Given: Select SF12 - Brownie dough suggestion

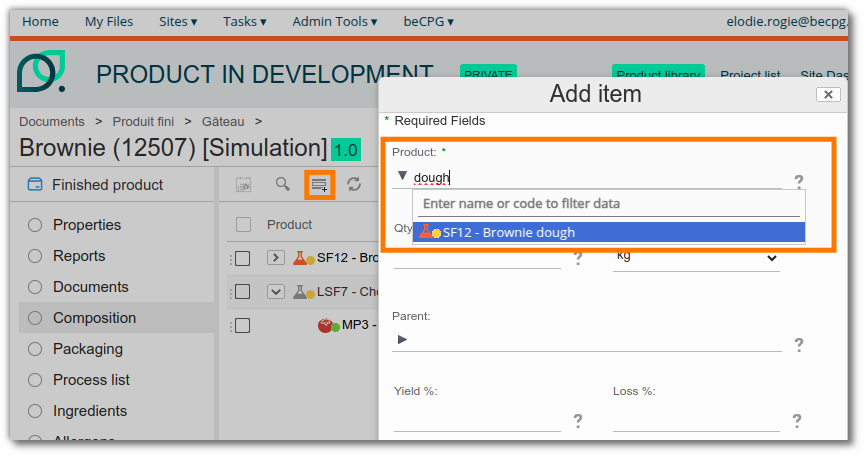Looking at the screenshot, I should (x=609, y=232).
